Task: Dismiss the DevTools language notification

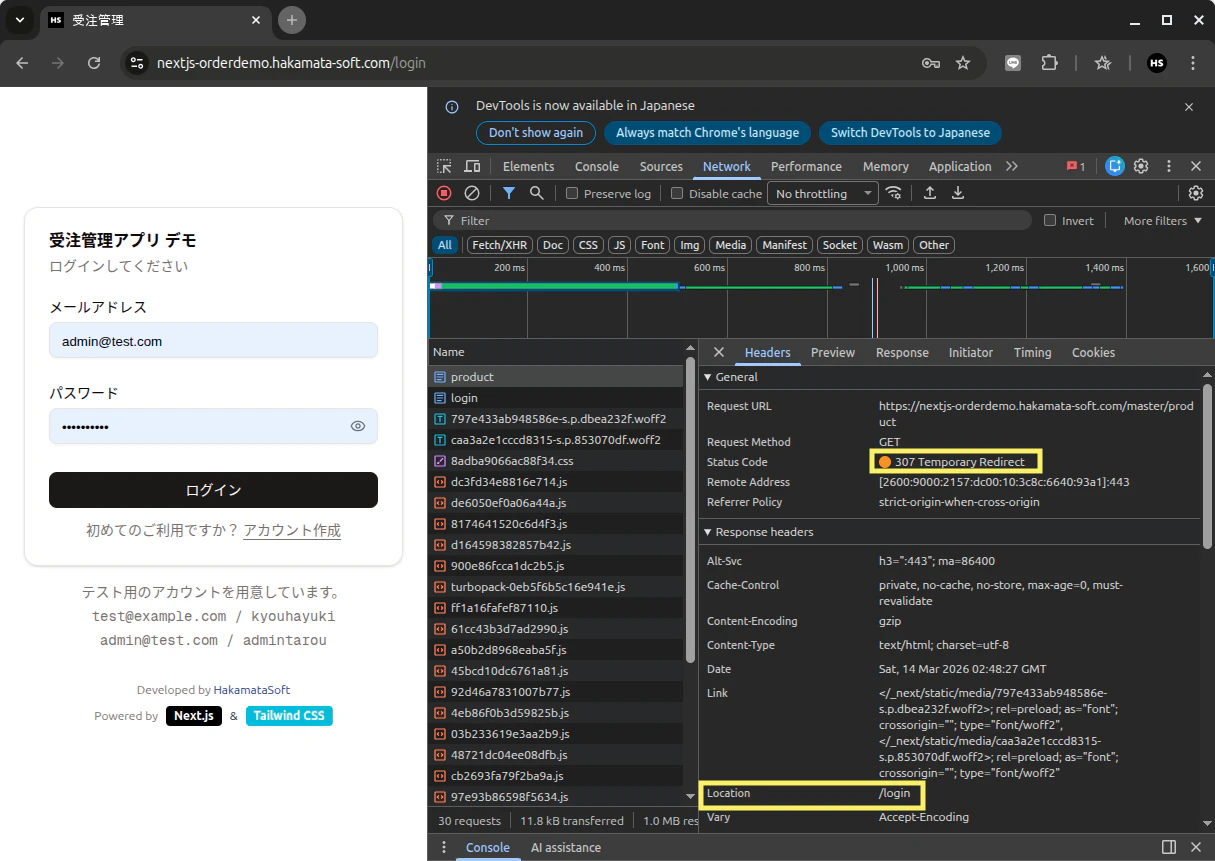Action: click(1189, 107)
